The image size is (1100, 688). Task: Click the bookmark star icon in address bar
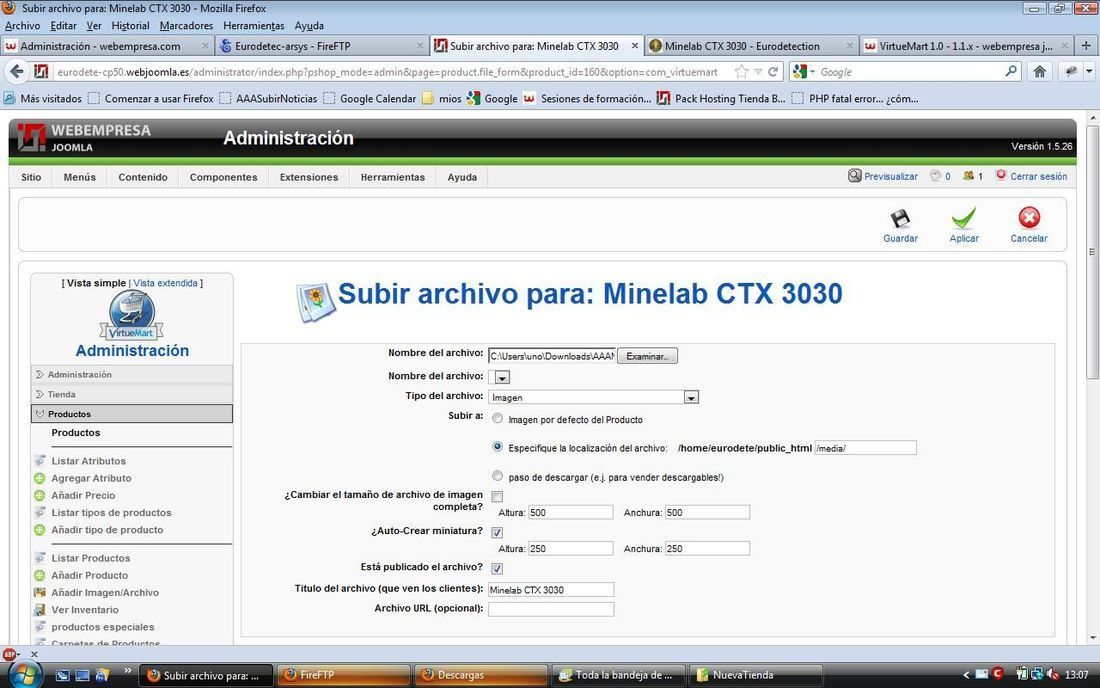coord(741,72)
